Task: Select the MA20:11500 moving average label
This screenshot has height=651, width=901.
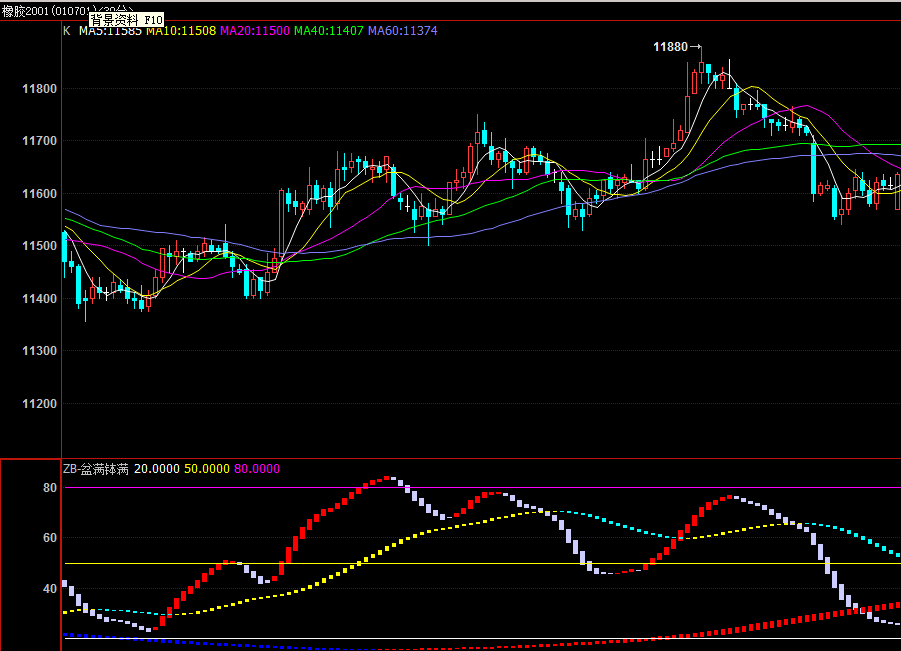Action: click(x=255, y=31)
